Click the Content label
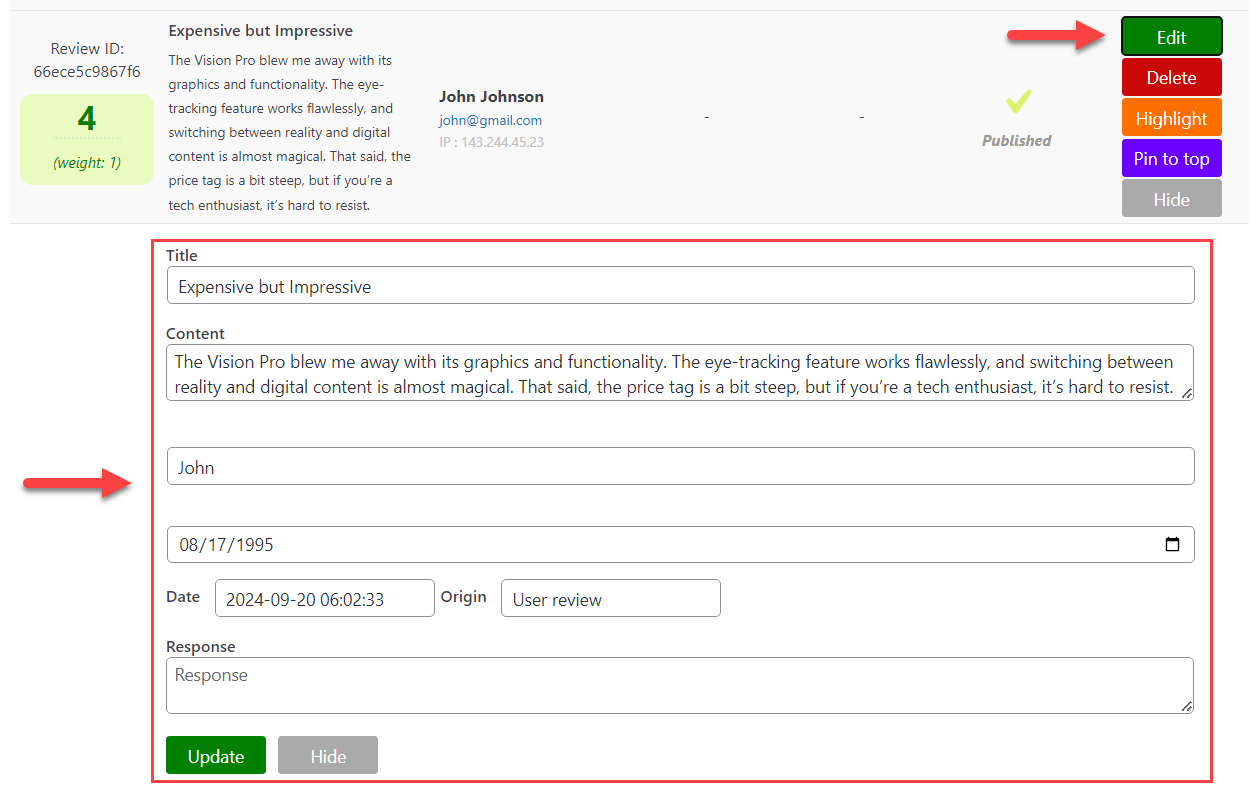This screenshot has width=1260, height=790. point(196,334)
